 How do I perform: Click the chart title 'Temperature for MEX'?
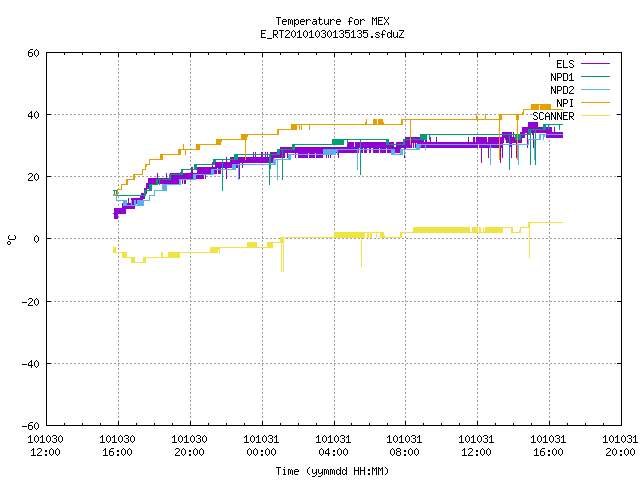coord(332,21)
